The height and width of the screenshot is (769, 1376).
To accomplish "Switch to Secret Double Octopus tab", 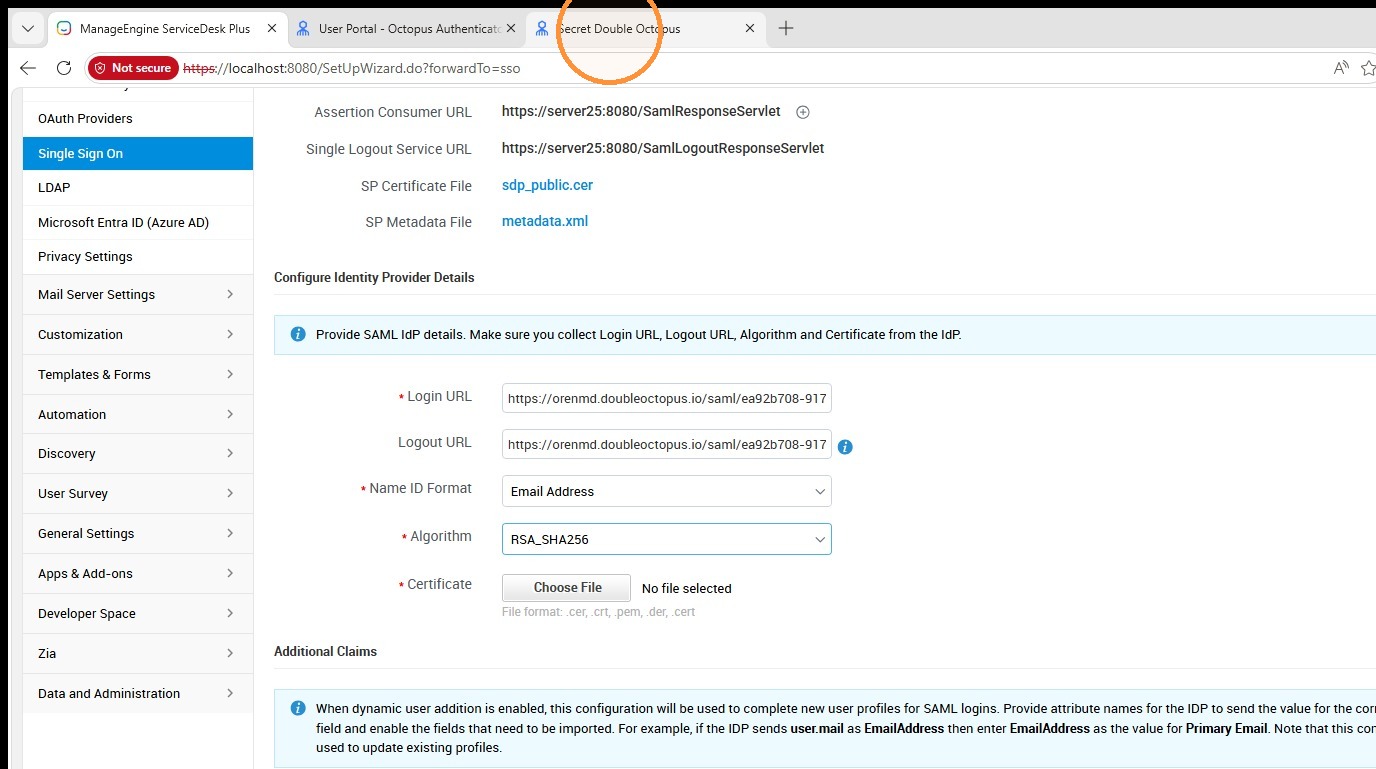I will [646, 29].
